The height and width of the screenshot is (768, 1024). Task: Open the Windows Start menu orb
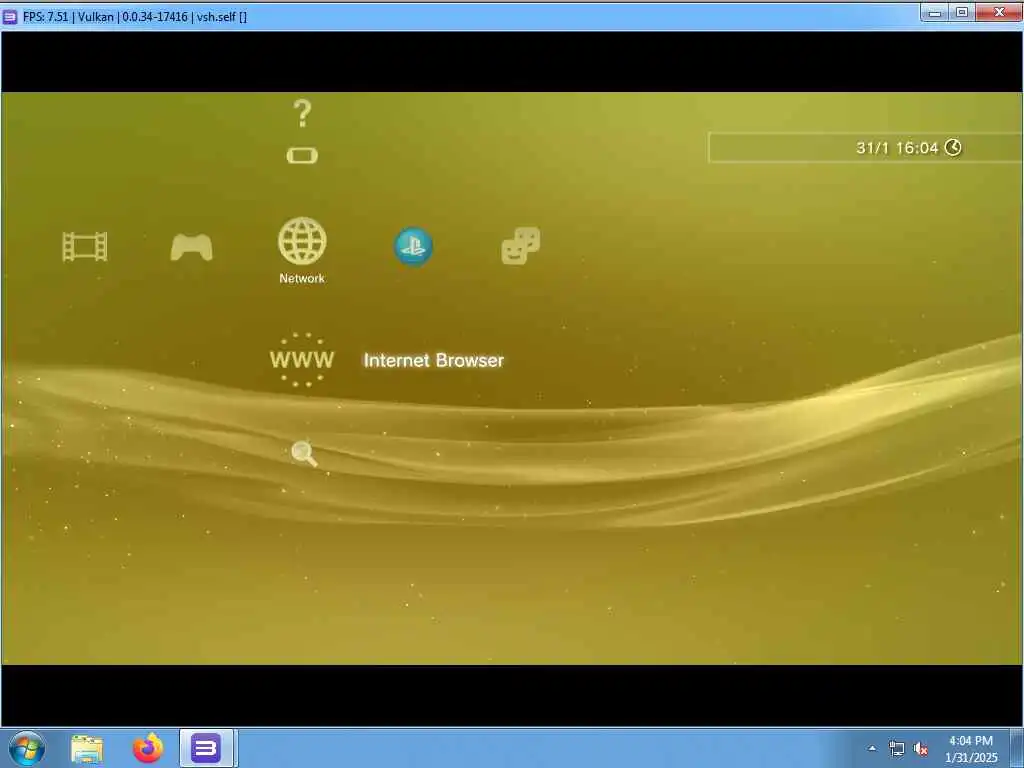27,748
